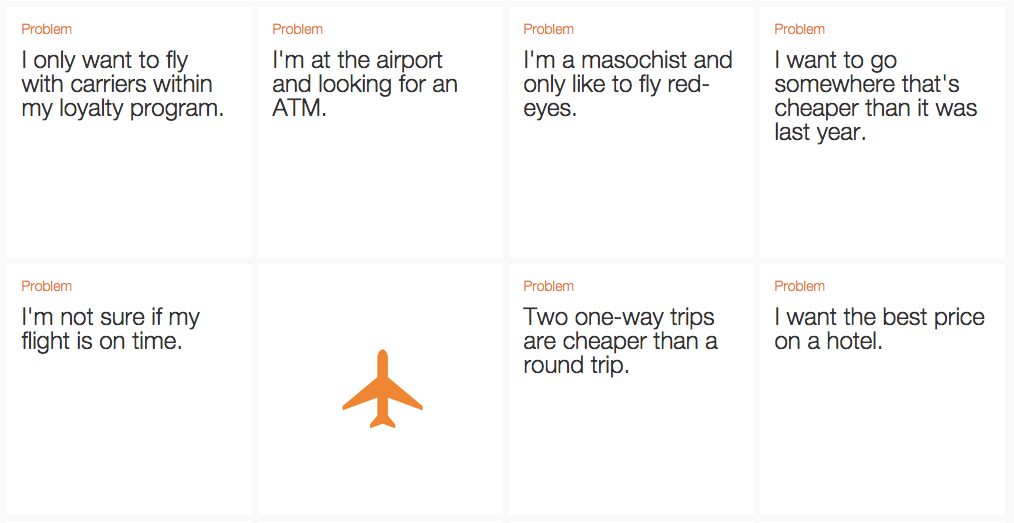Select text 'Two one-way trips are cheaper'
Image resolution: width=1014 pixels, height=523 pixels.
point(620,329)
